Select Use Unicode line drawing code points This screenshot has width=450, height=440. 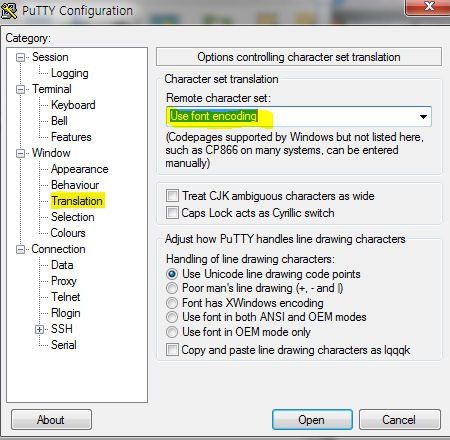pos(172,274)
